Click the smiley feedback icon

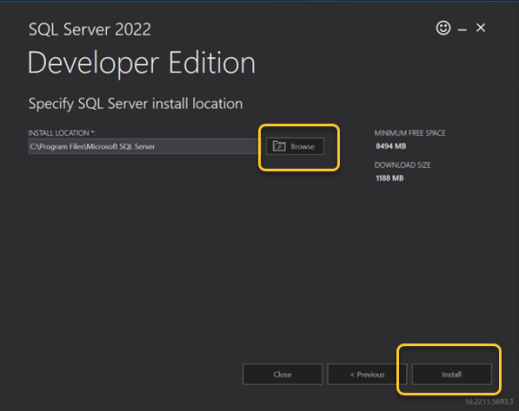coord(443,28)
